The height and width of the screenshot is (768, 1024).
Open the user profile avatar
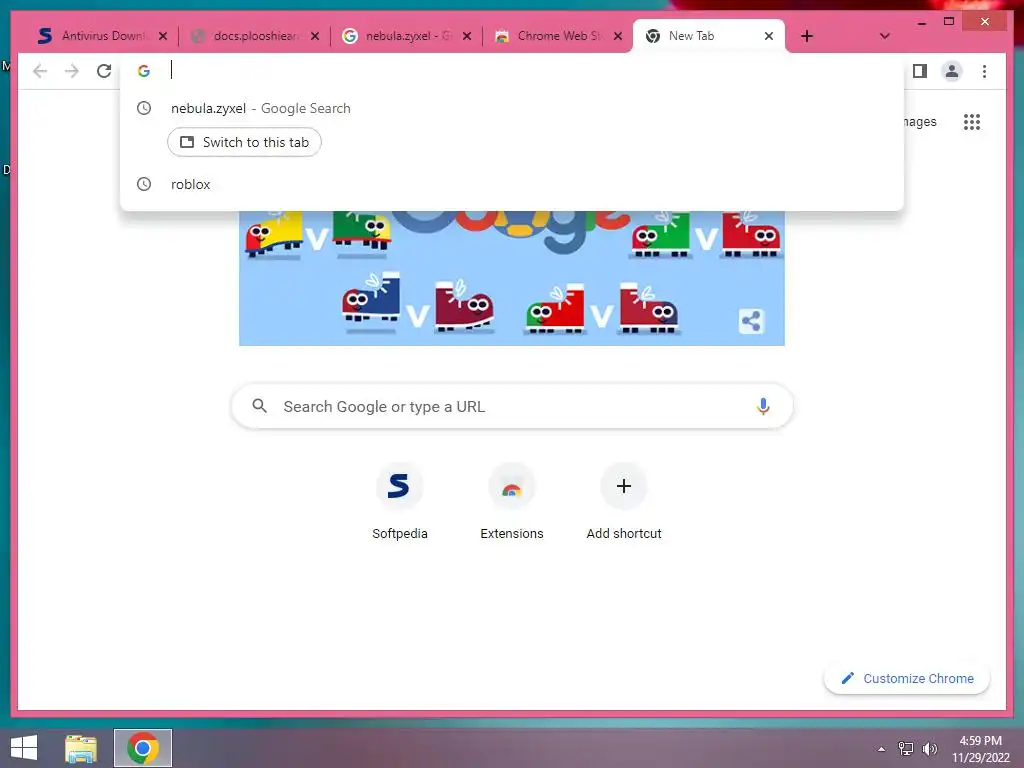point(952,71)
